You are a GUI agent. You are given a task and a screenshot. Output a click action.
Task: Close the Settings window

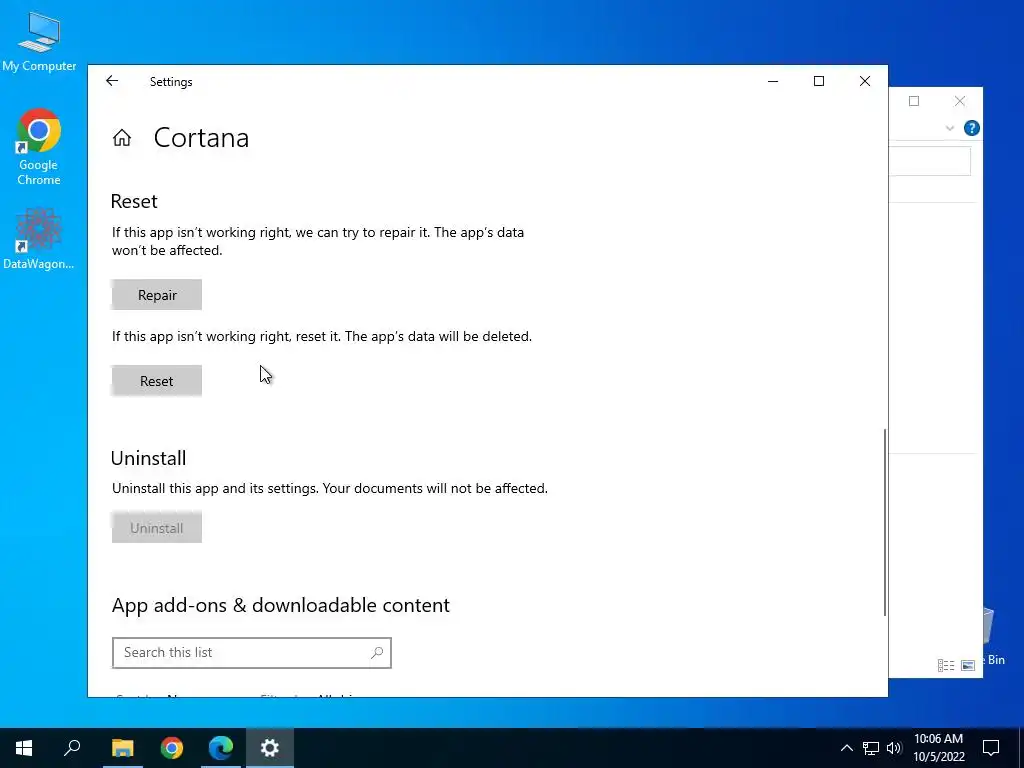tap(865, 81)
